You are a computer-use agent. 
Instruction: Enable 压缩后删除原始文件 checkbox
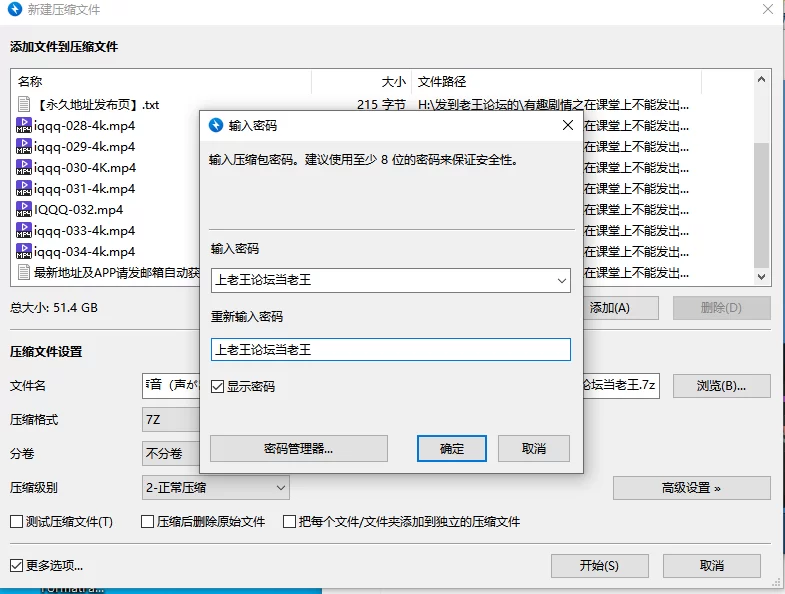tap(147, 522)
